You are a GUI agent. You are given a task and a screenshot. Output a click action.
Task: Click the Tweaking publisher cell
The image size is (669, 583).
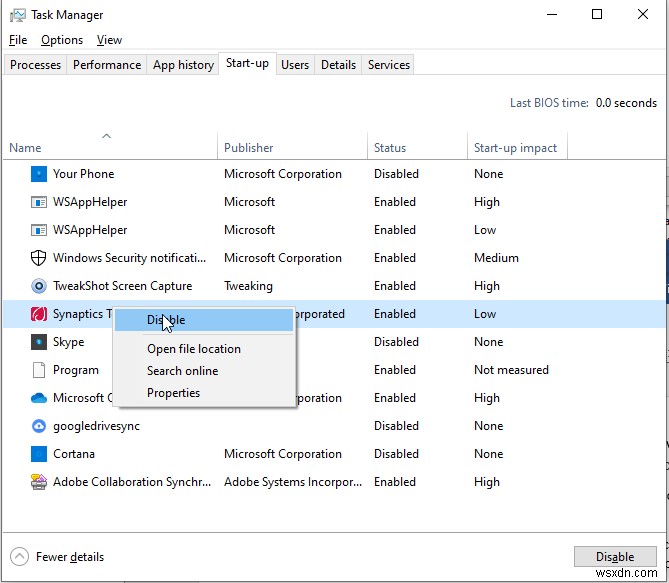(x=248, y=286)
